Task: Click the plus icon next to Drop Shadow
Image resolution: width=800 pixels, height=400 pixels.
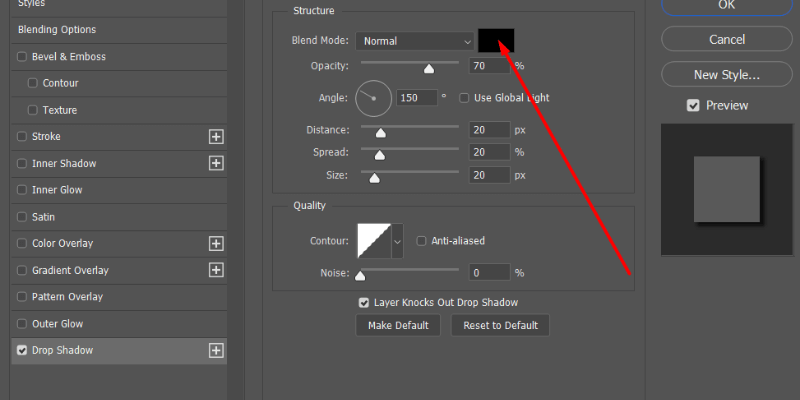Action: (215, 350)
